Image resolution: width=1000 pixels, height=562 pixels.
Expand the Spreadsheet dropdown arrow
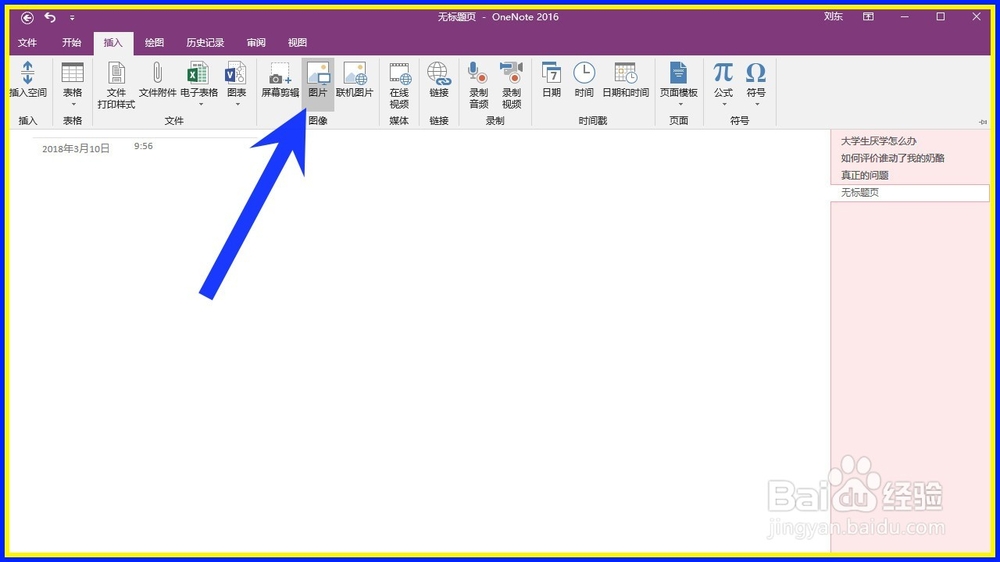[x=200, y=104]
